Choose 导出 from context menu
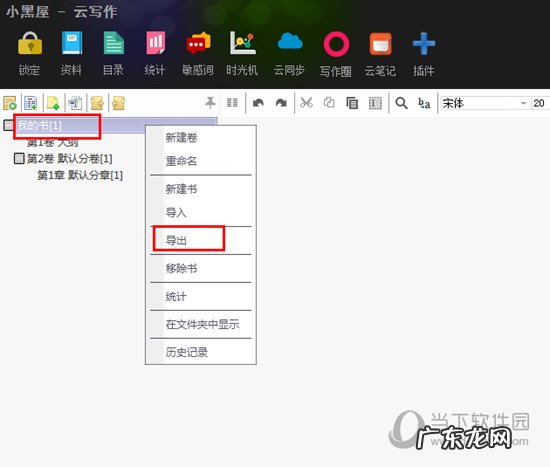This screenshot has height=467, width=550. pyautogui.click(x=176, y=241)
